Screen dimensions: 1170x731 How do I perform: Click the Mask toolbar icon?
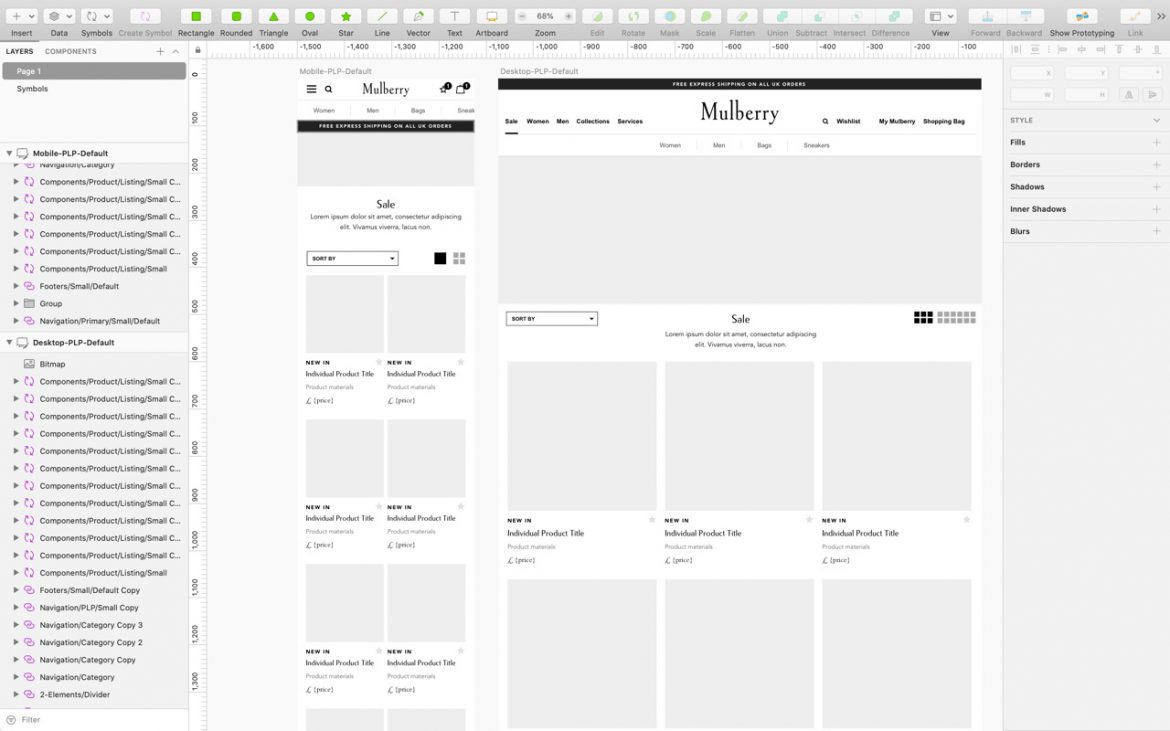pyautogui.click(x=669, y=16)
